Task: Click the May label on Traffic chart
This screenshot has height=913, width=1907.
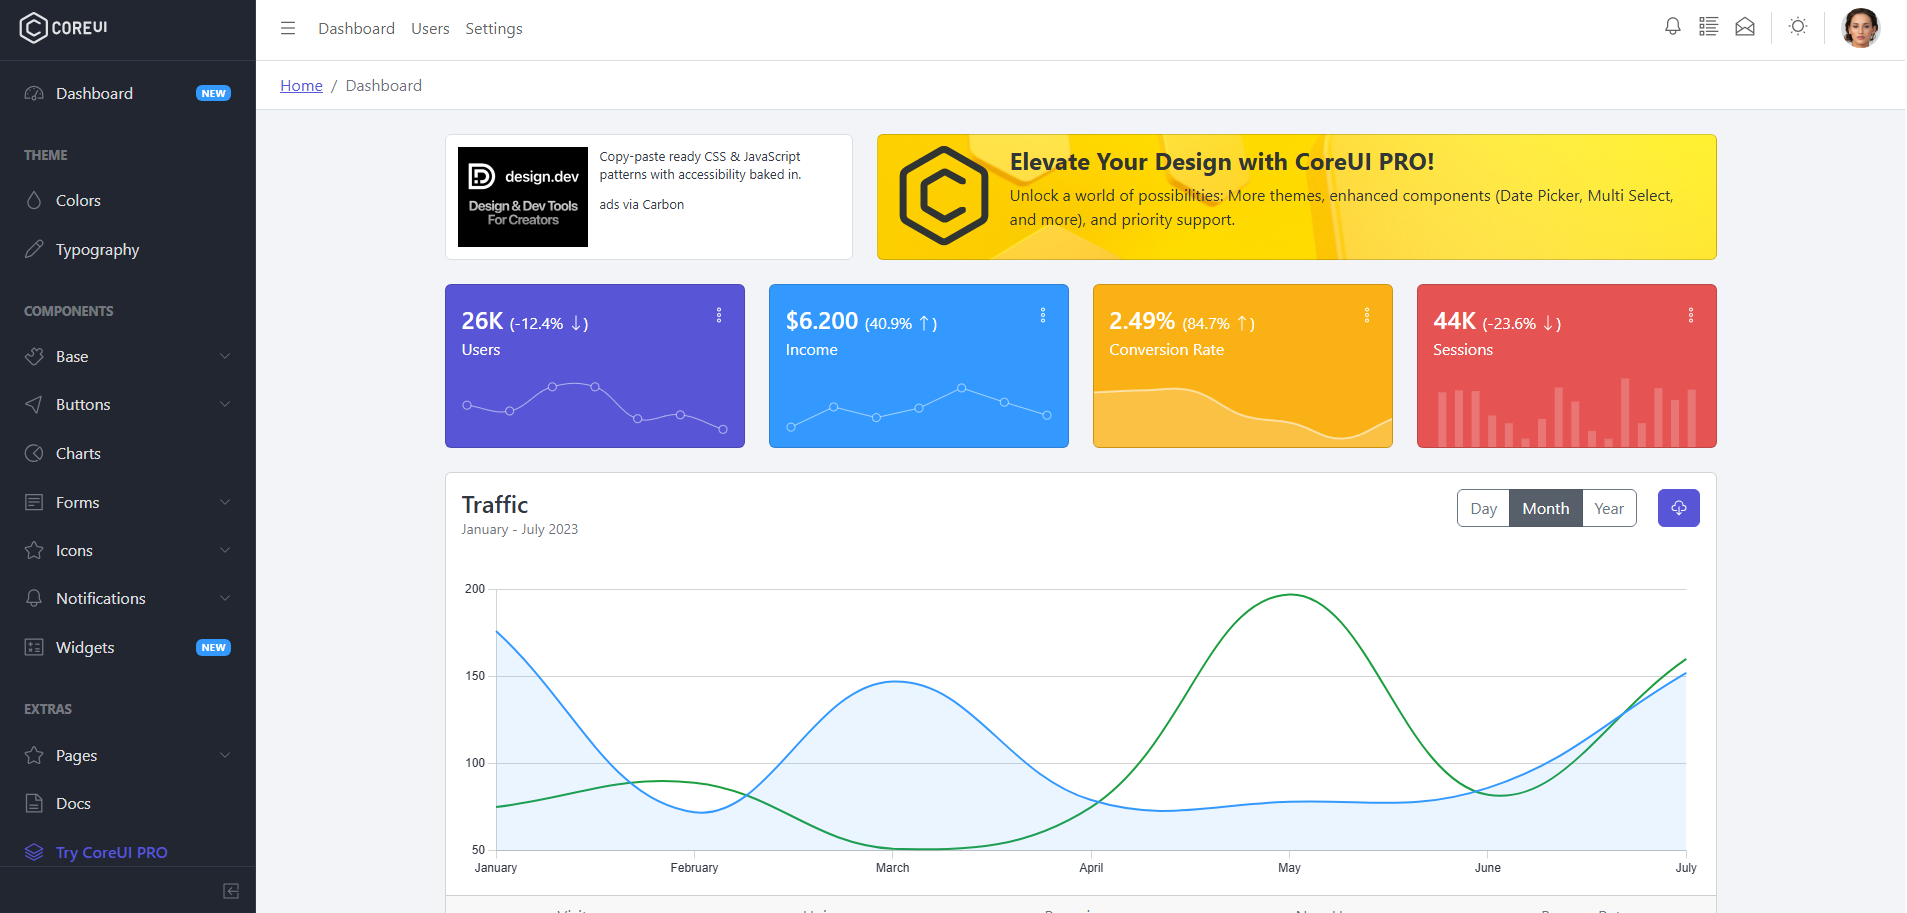Action: click(x=1289, y=867)
